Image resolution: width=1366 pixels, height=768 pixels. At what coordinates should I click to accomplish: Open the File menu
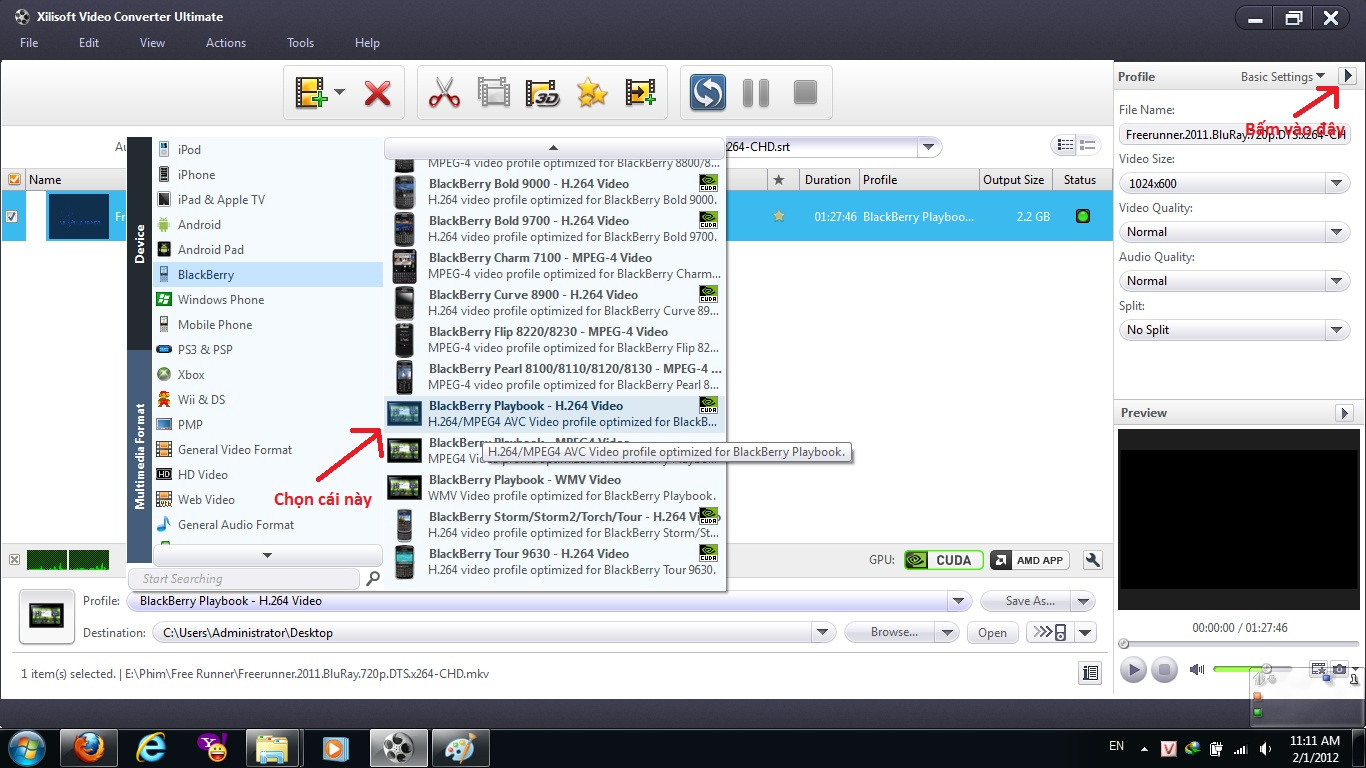tap(29, 43)
